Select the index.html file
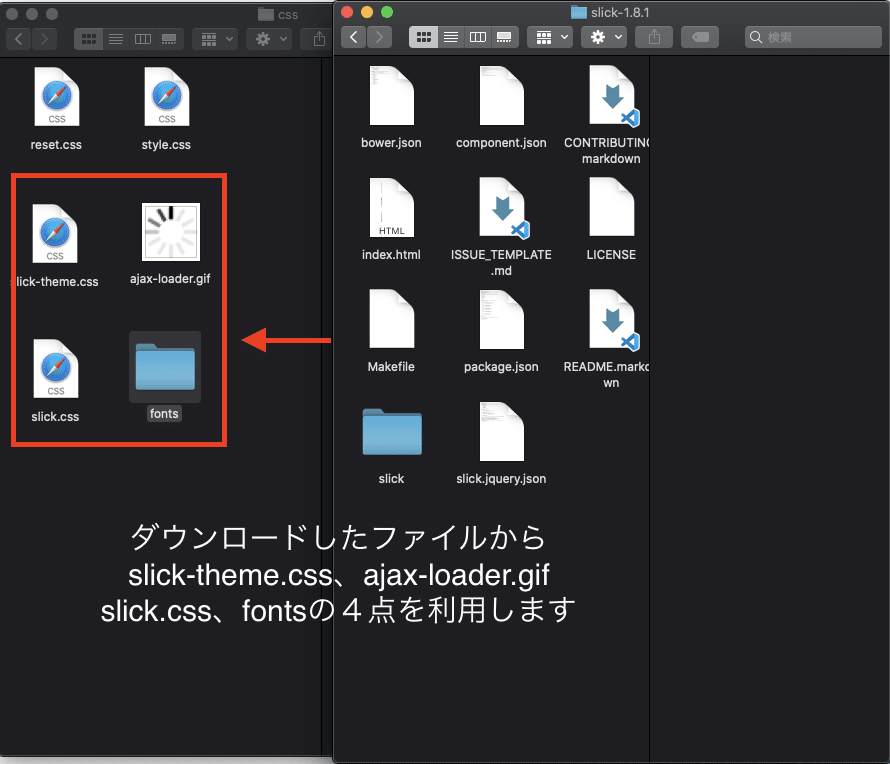Viewport: 890px width, 764px height. (x=391, y=208)
